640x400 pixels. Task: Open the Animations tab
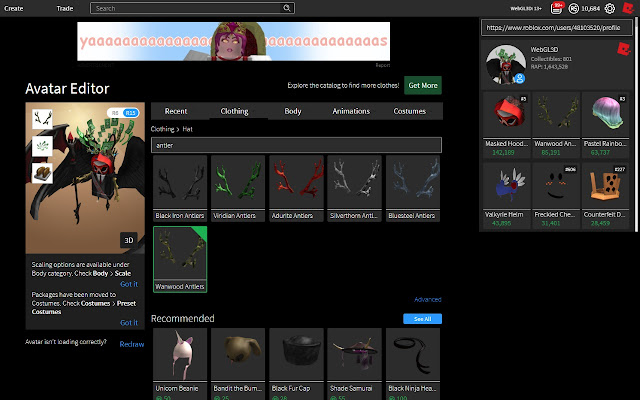tap(351, 111)
